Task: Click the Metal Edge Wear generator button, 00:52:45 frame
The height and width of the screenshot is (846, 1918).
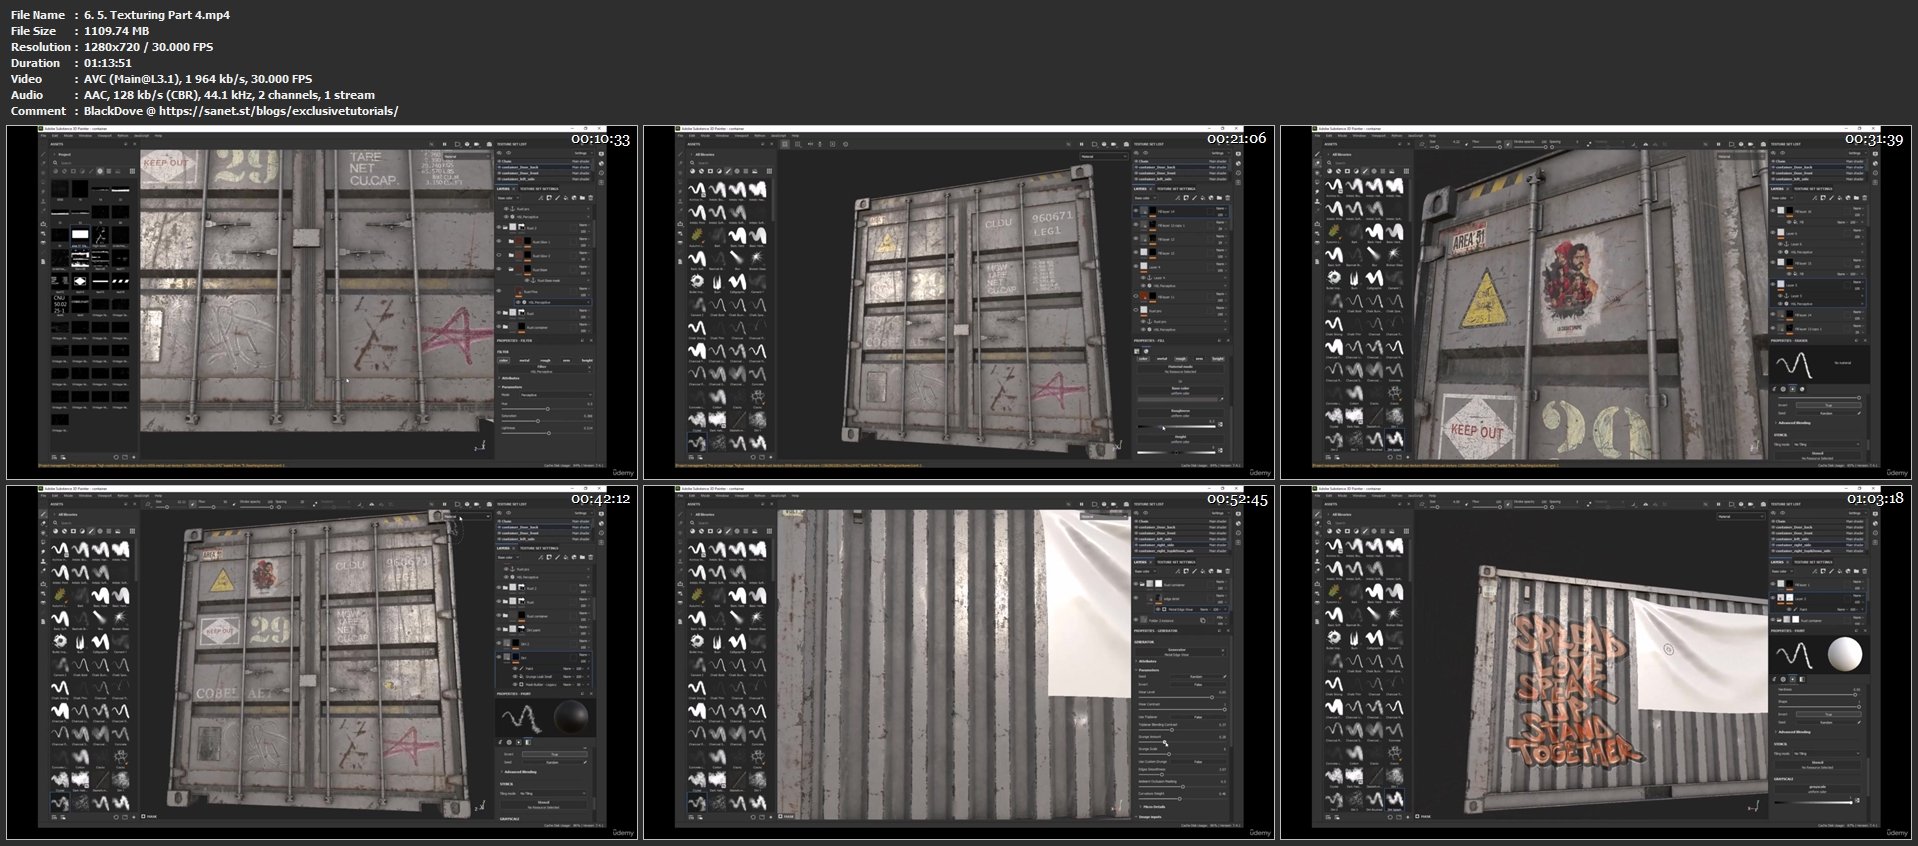Action: click(1181, 652)
